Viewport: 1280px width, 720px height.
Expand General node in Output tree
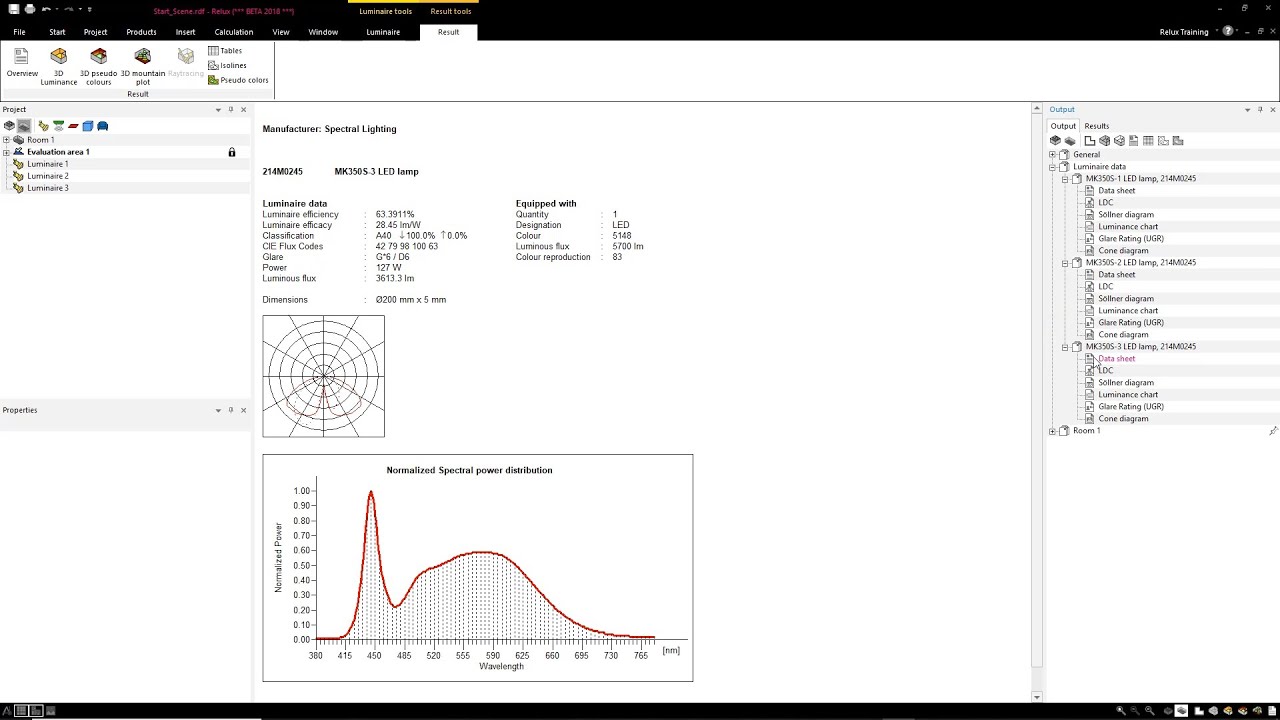click(1052, 155)
